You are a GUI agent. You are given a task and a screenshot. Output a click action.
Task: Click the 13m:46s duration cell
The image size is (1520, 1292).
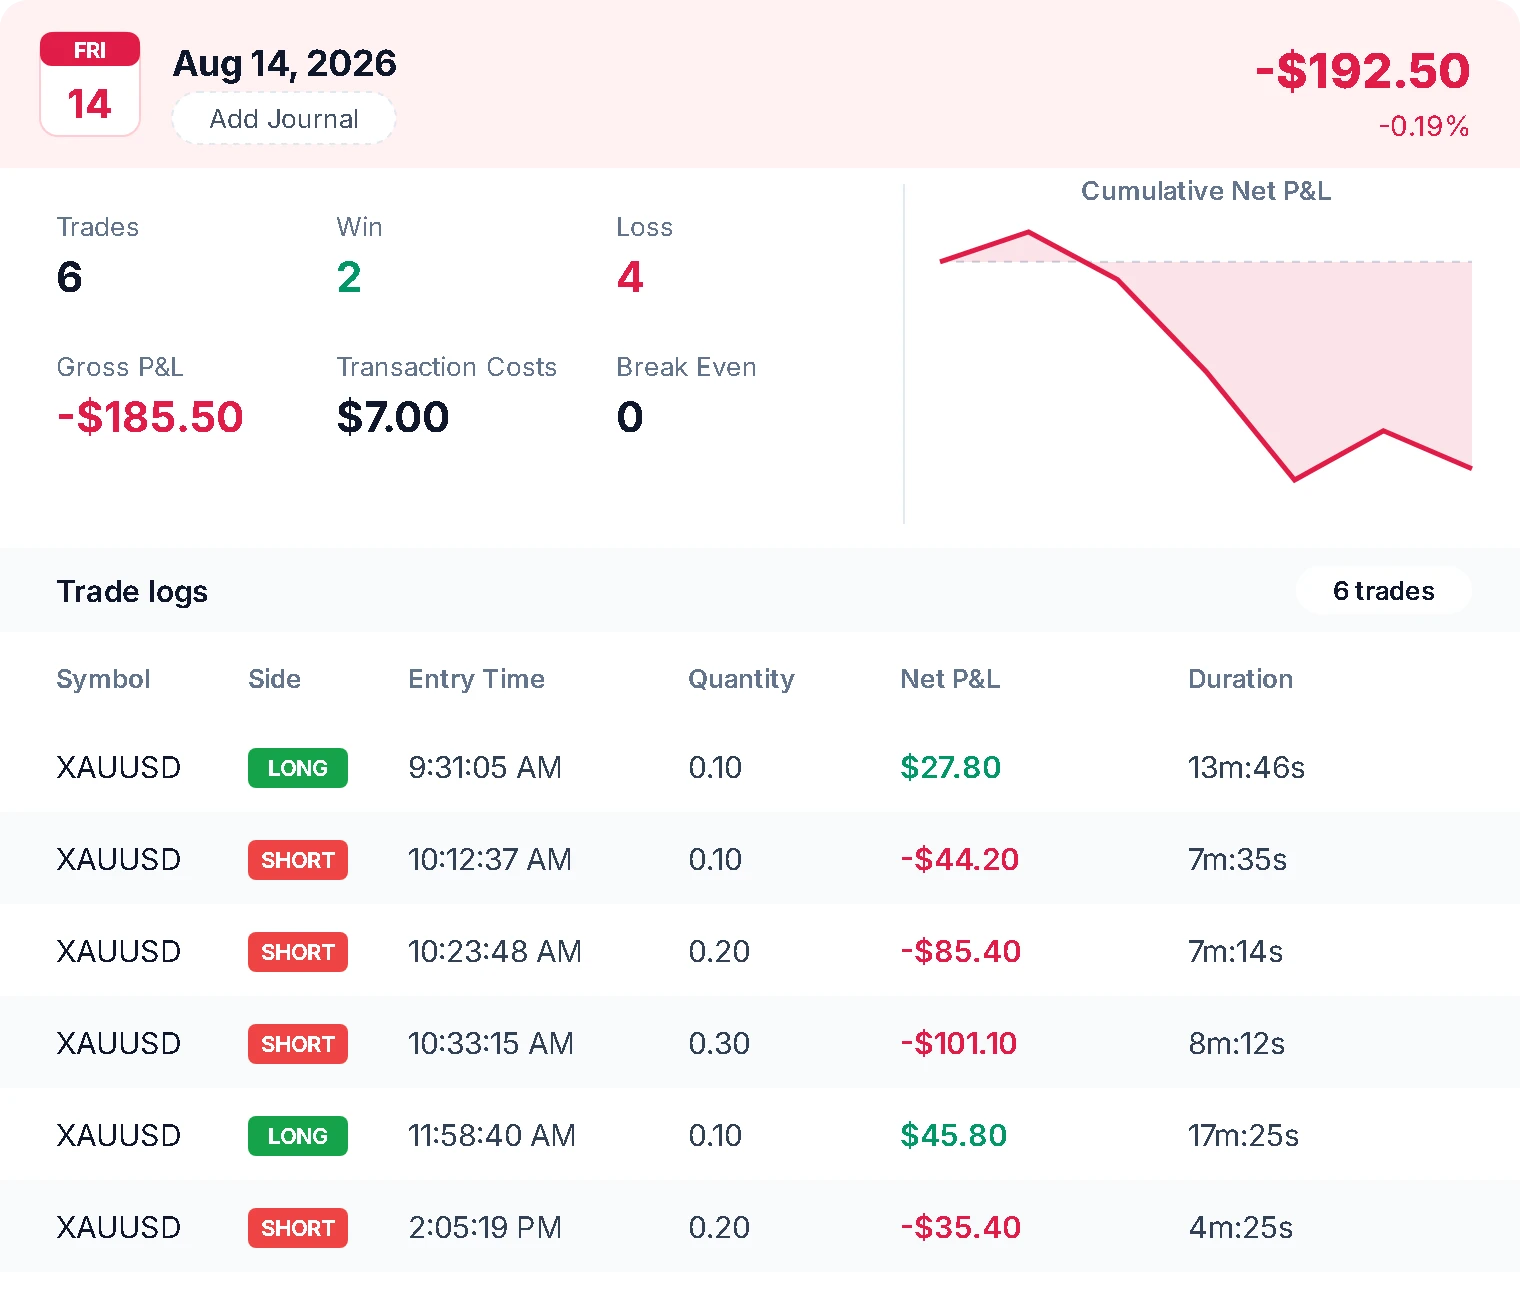(1246, 767)
